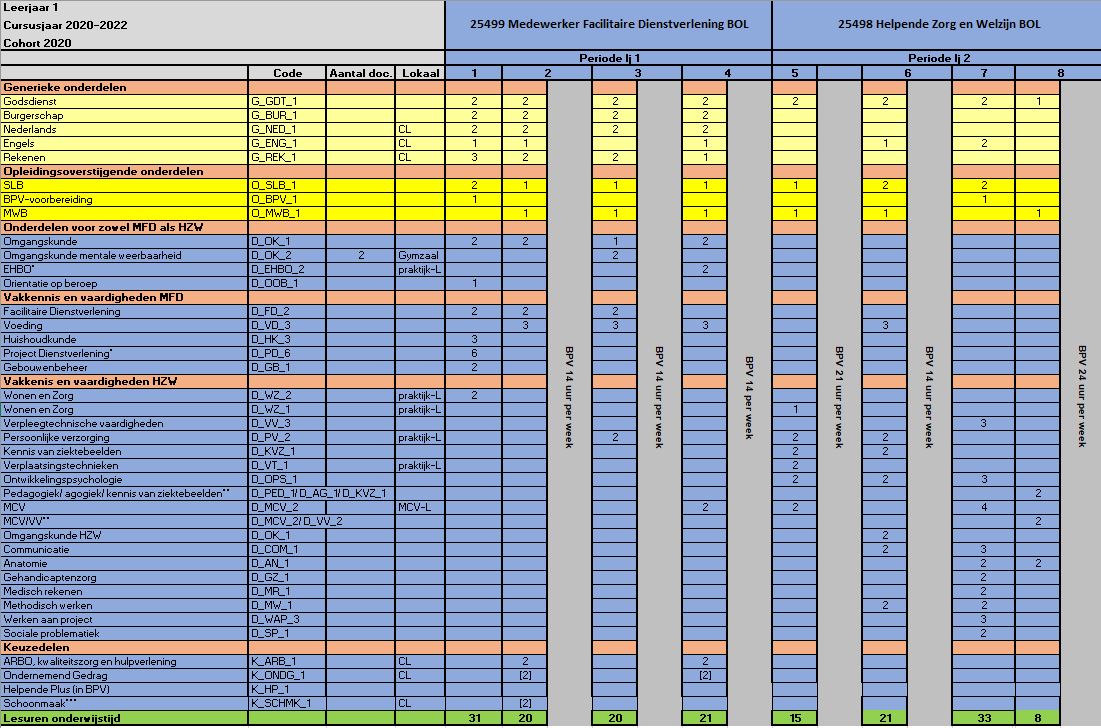Click the total "33" in the Lesuren row
This screenshot has width=1101, height=728.
click(984, 719)
